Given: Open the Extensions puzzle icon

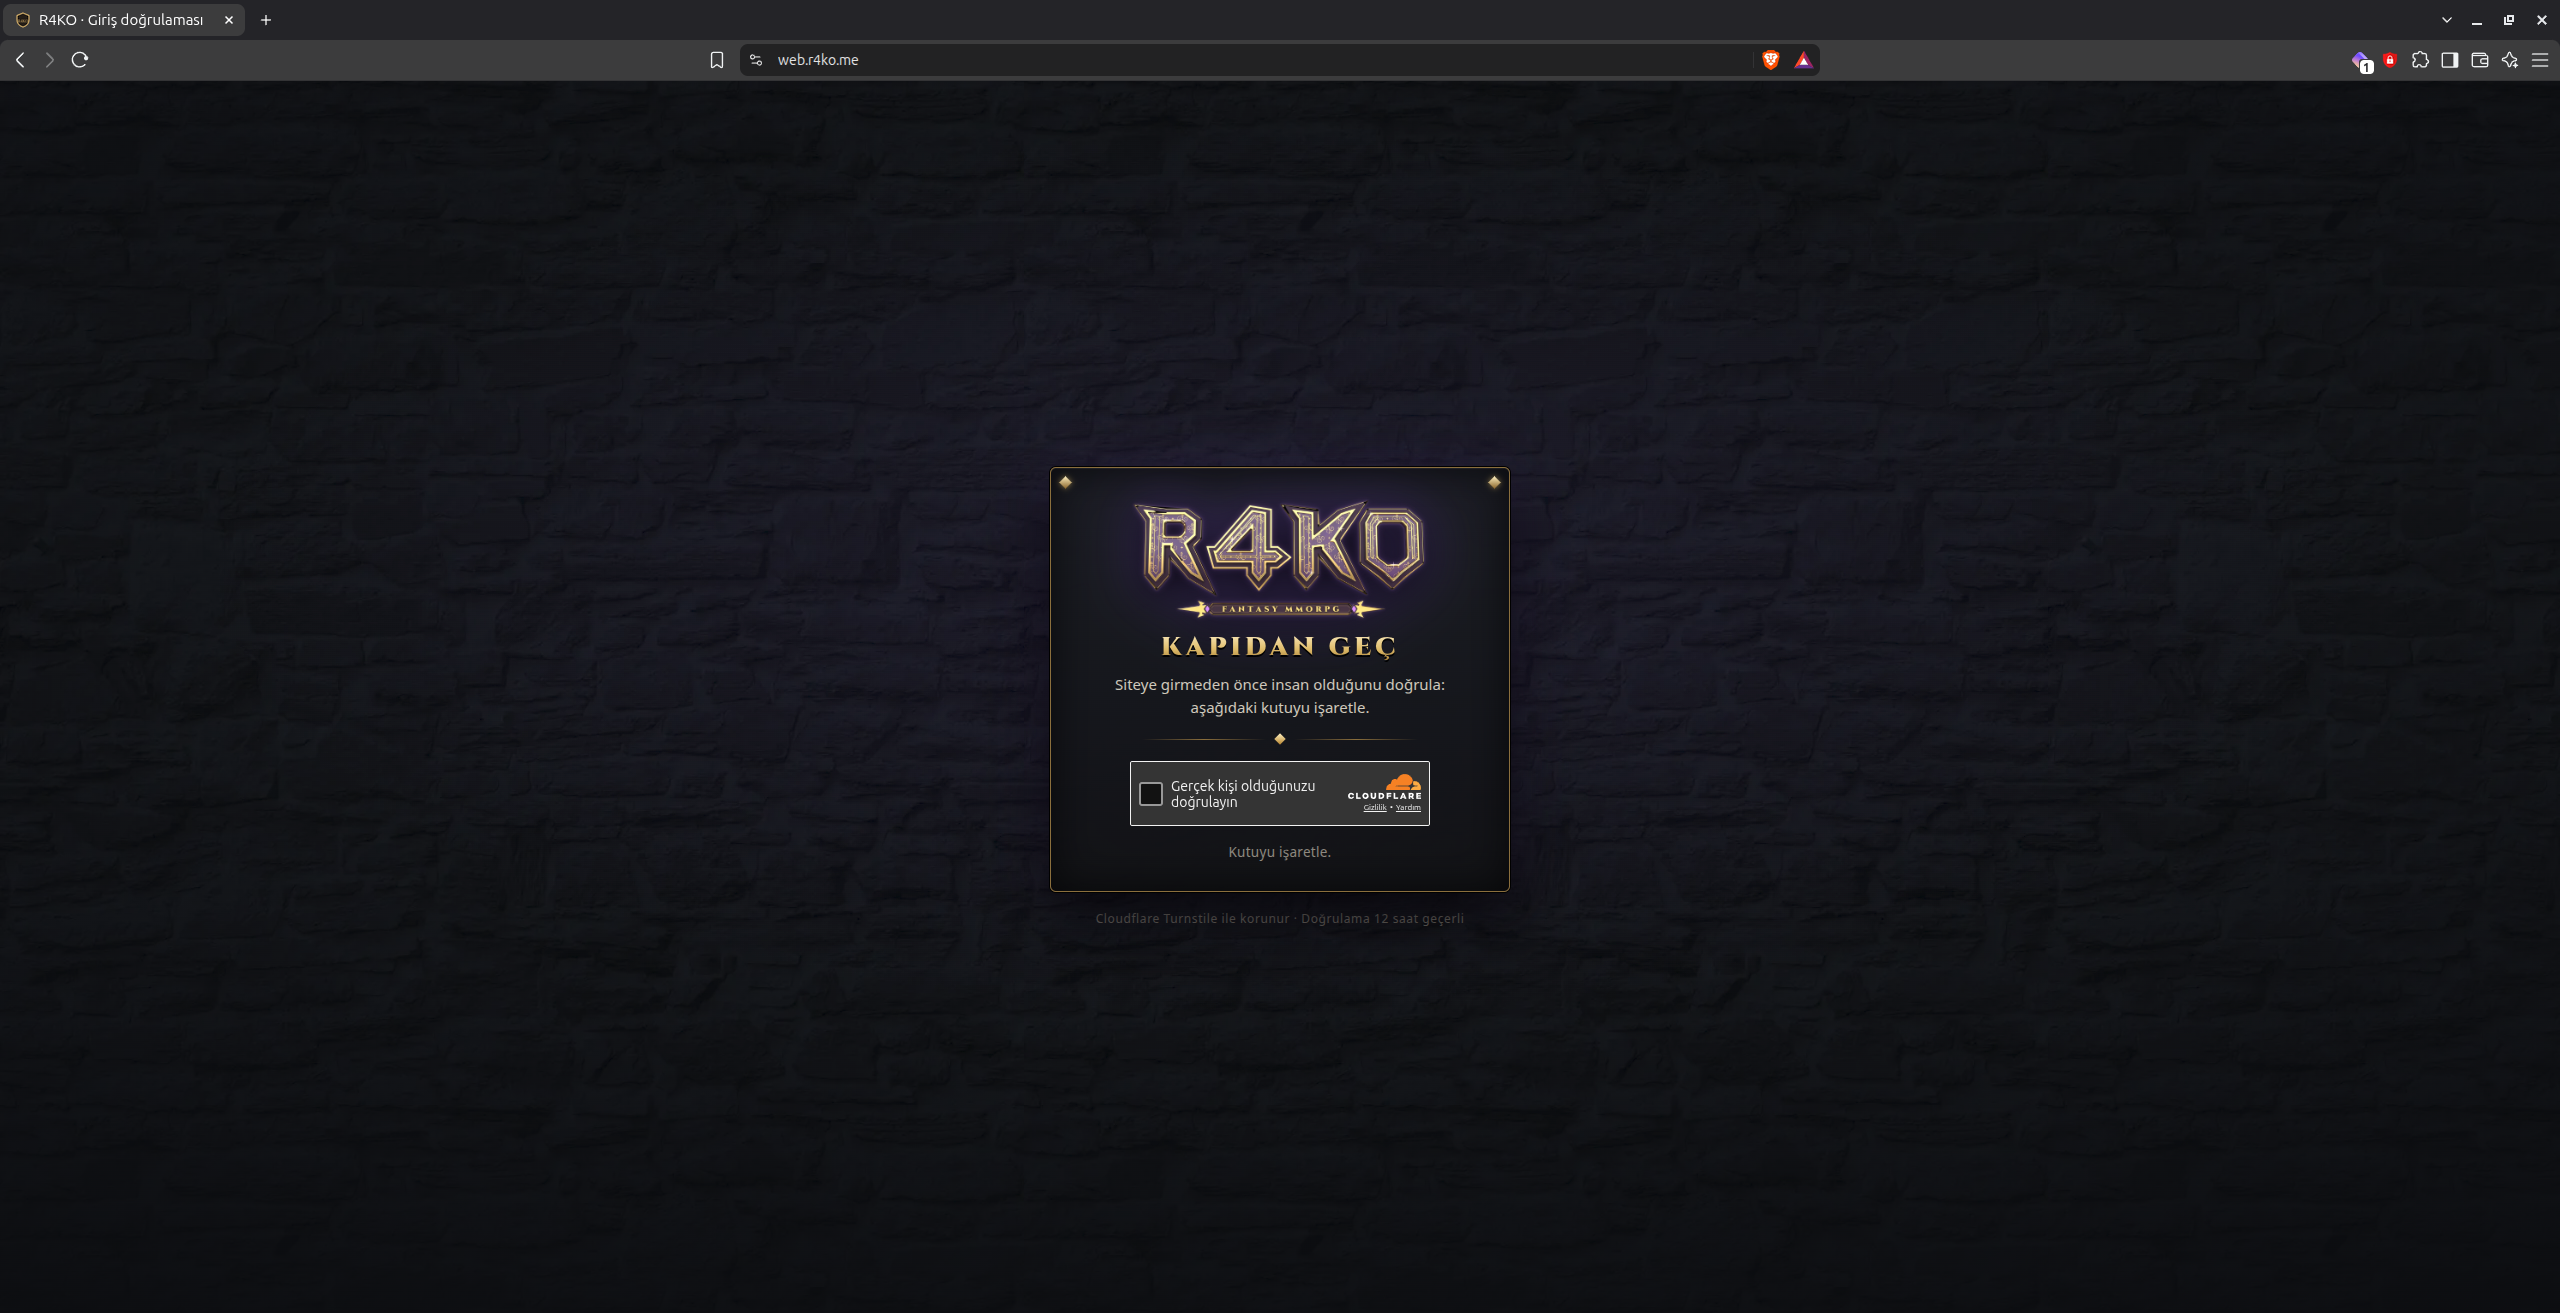Looking at the screenshot, I should (x=2420, y=60).
